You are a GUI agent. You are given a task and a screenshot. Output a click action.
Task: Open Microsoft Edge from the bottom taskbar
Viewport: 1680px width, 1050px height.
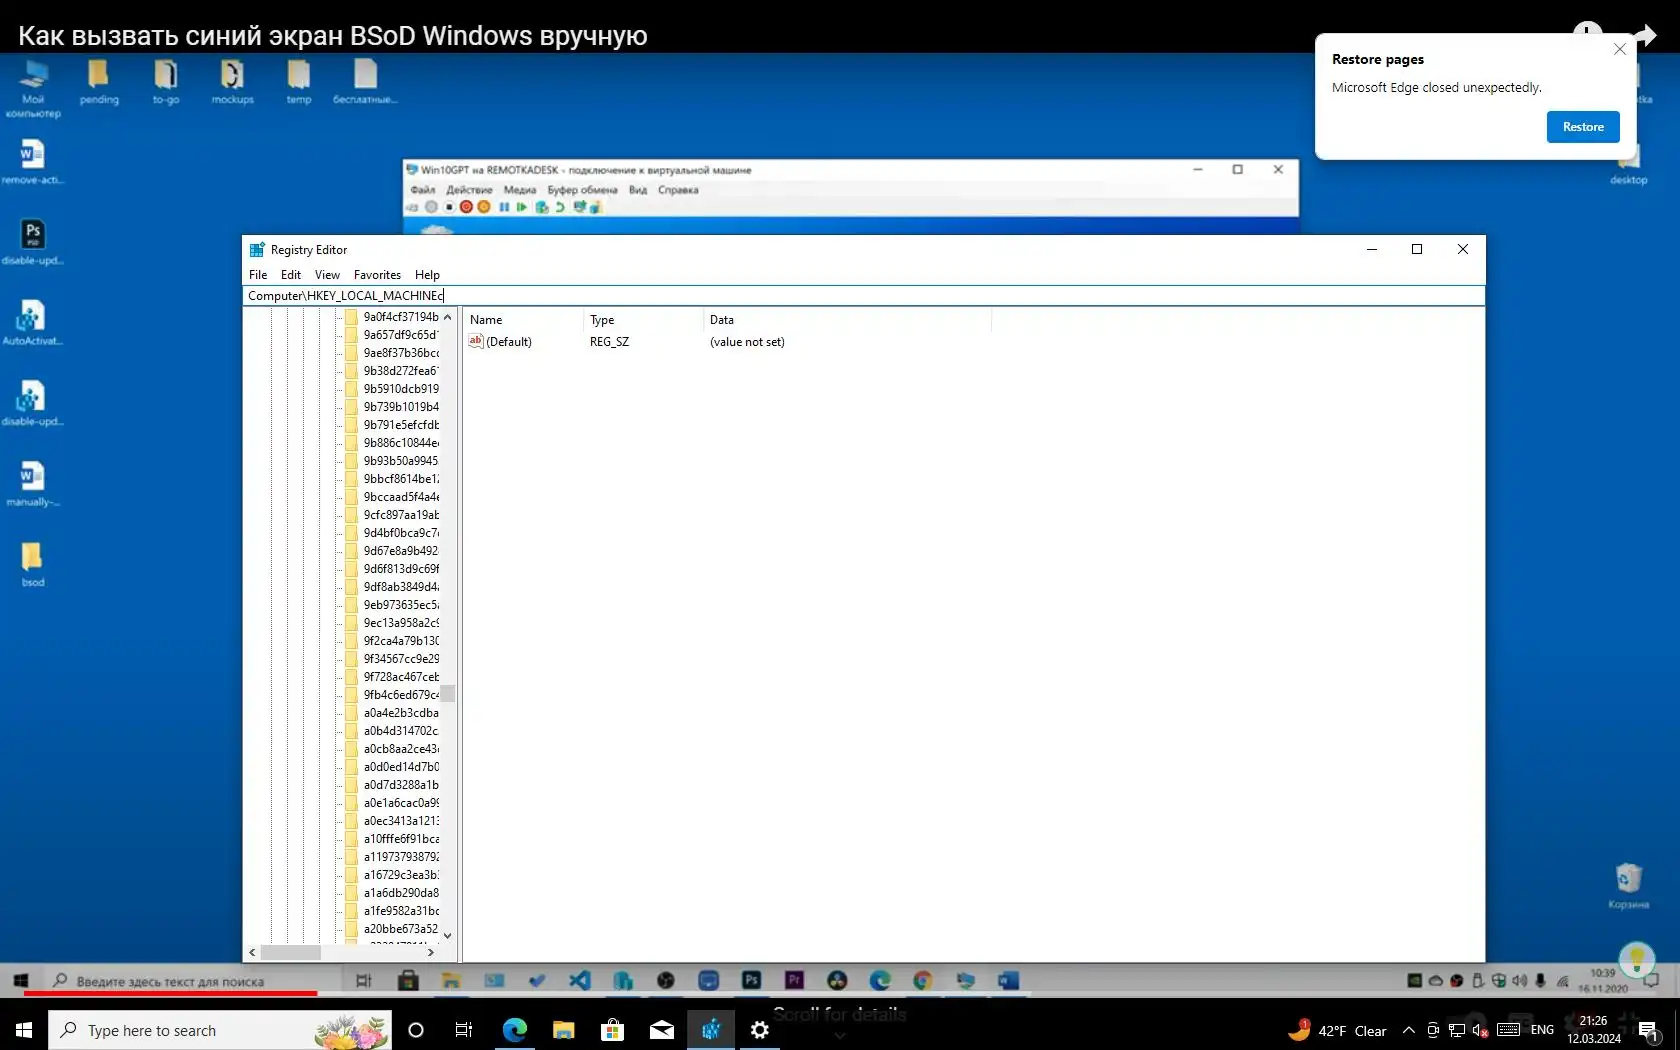point(515,1030)
